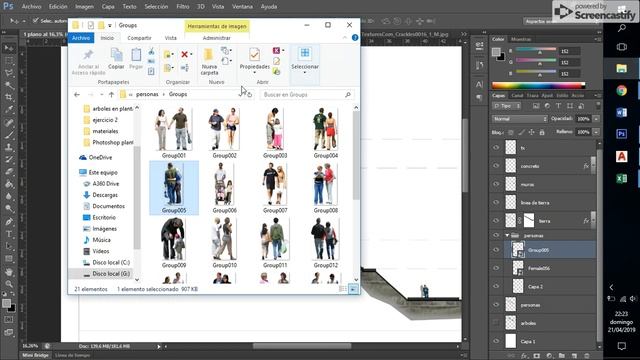Screen dimensions: 640x360
Task: Switch Explorer to large icons view button
Action: pyautogui.click(x=353, y=289)
